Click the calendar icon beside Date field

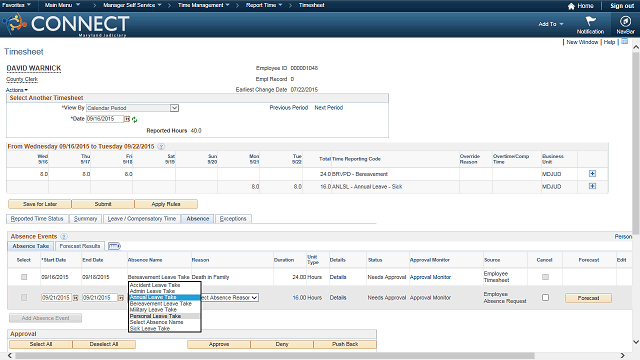[127, 119]
